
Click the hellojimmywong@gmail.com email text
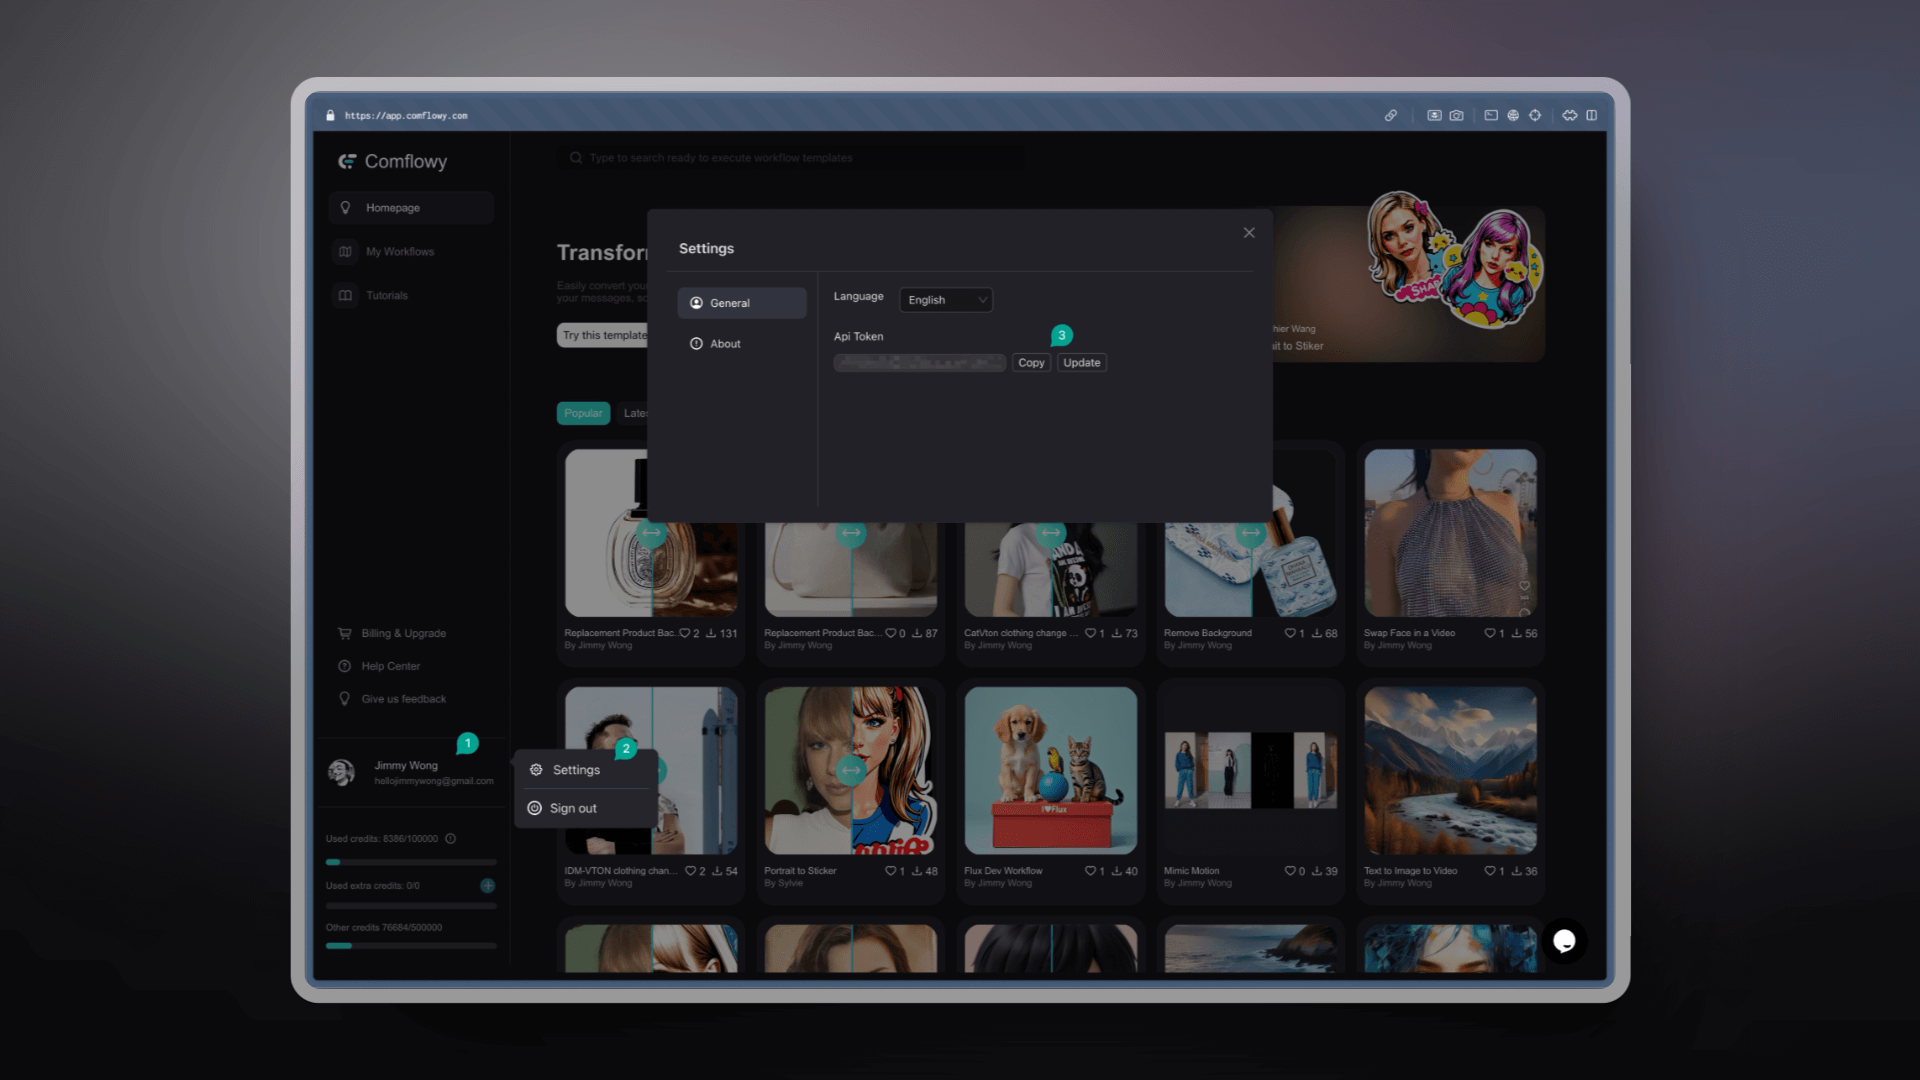point(434,781)
